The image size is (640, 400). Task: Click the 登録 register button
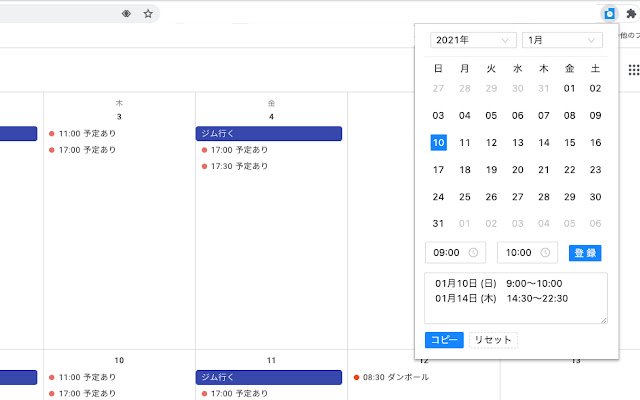pos(585,253)
